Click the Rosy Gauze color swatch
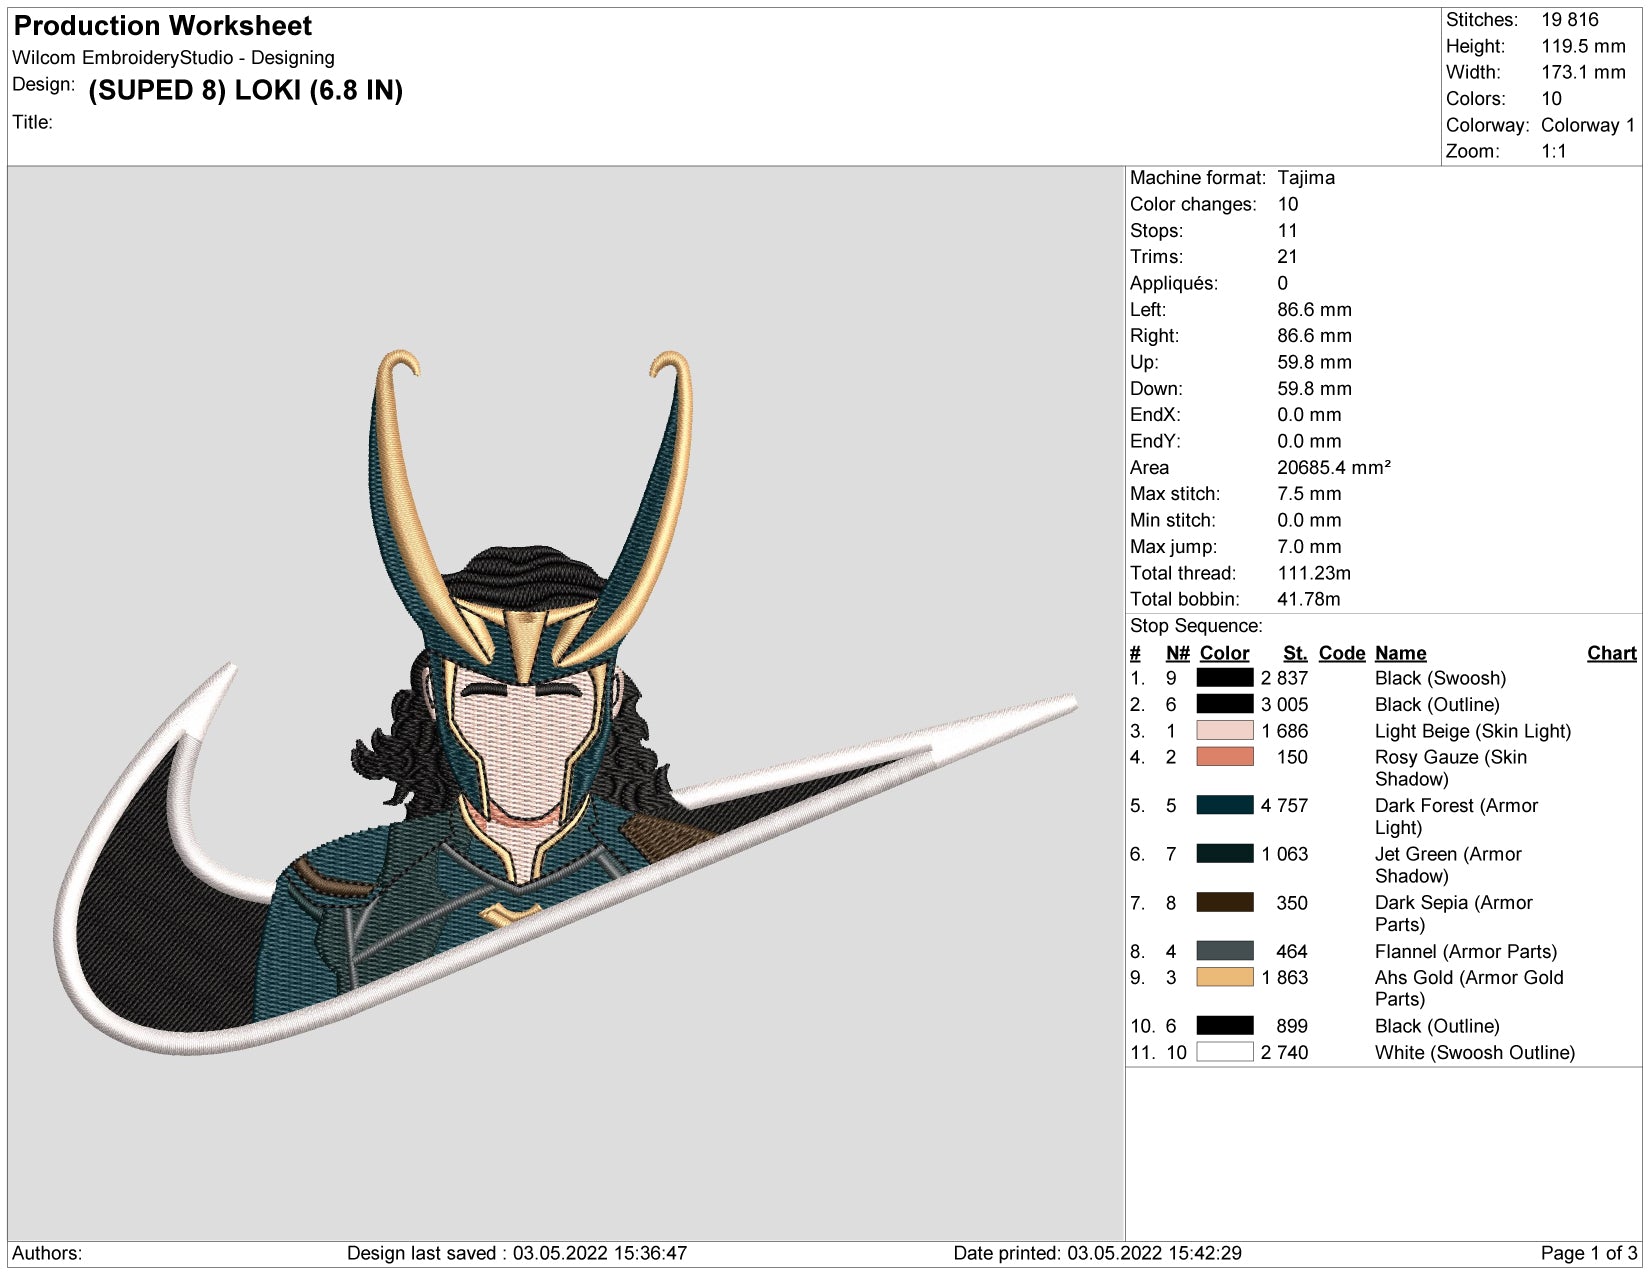 [1224, 757]
